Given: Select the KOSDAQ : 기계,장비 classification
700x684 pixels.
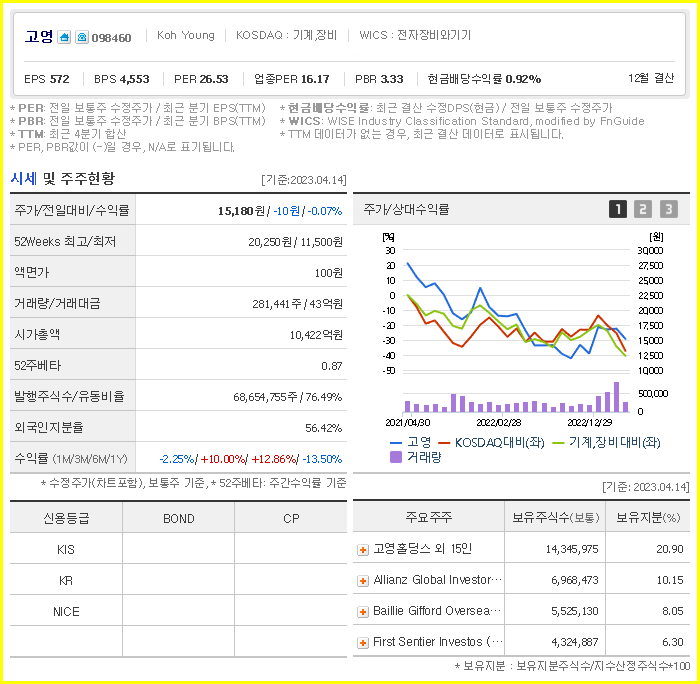Looking at the screenshot, I should tap(287, 35).
